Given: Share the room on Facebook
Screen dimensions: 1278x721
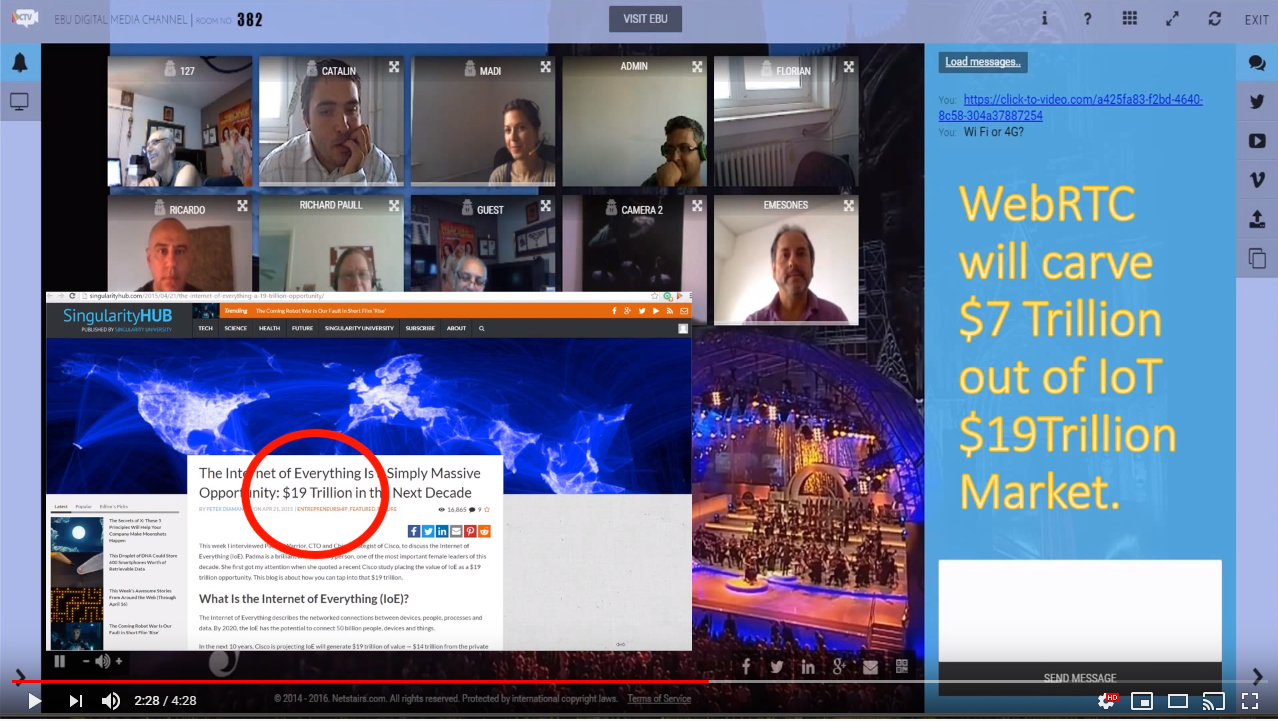Looking at the screenshot, I should point(746,667).
